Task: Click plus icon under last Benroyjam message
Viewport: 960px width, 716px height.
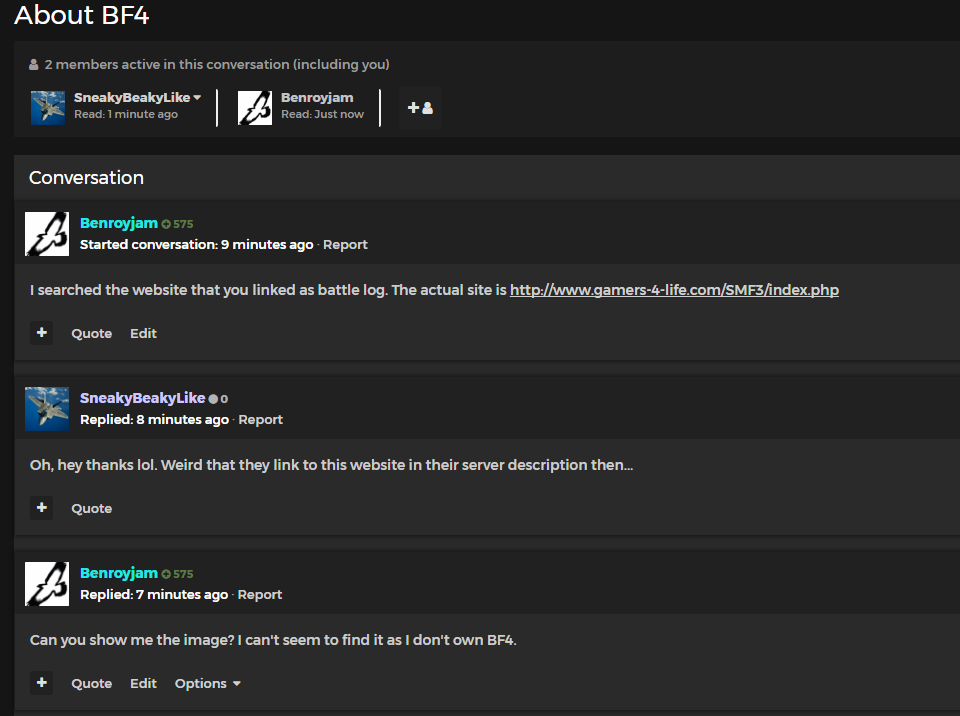Action: click(41, 683)
